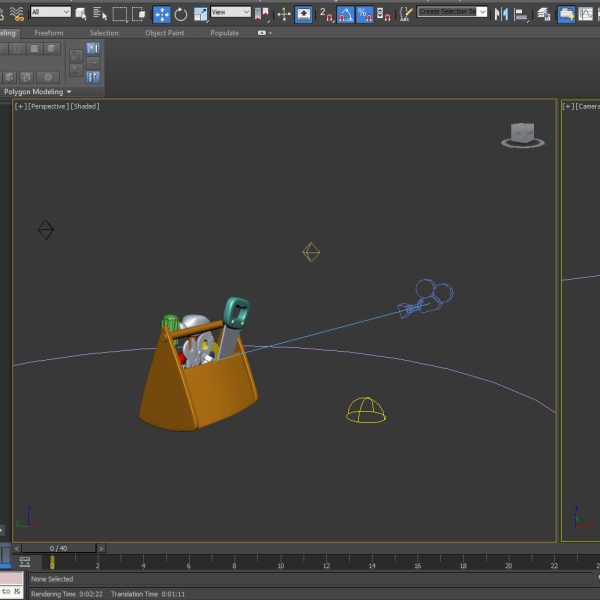Image resolution: width=600 pixels, height=600 pixels.
Task: Open the Curve Editor icon
Action: tap(585, 15)
